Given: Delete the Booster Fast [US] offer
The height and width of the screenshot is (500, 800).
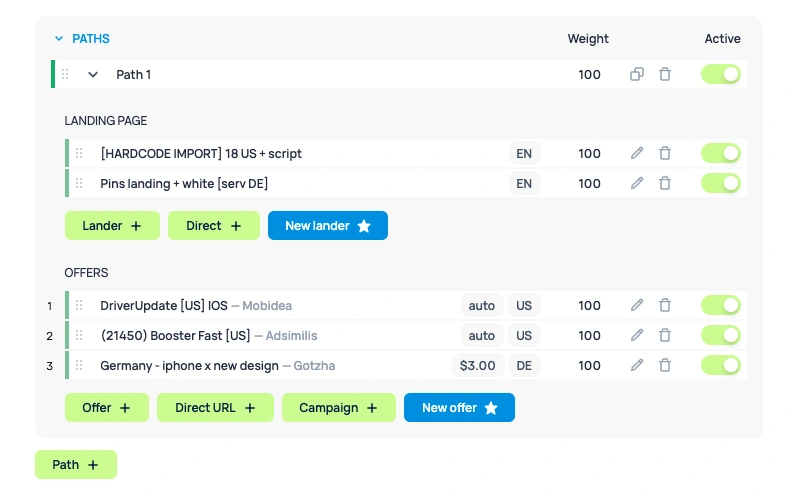Looking at the screenshot, I should 665,335.
